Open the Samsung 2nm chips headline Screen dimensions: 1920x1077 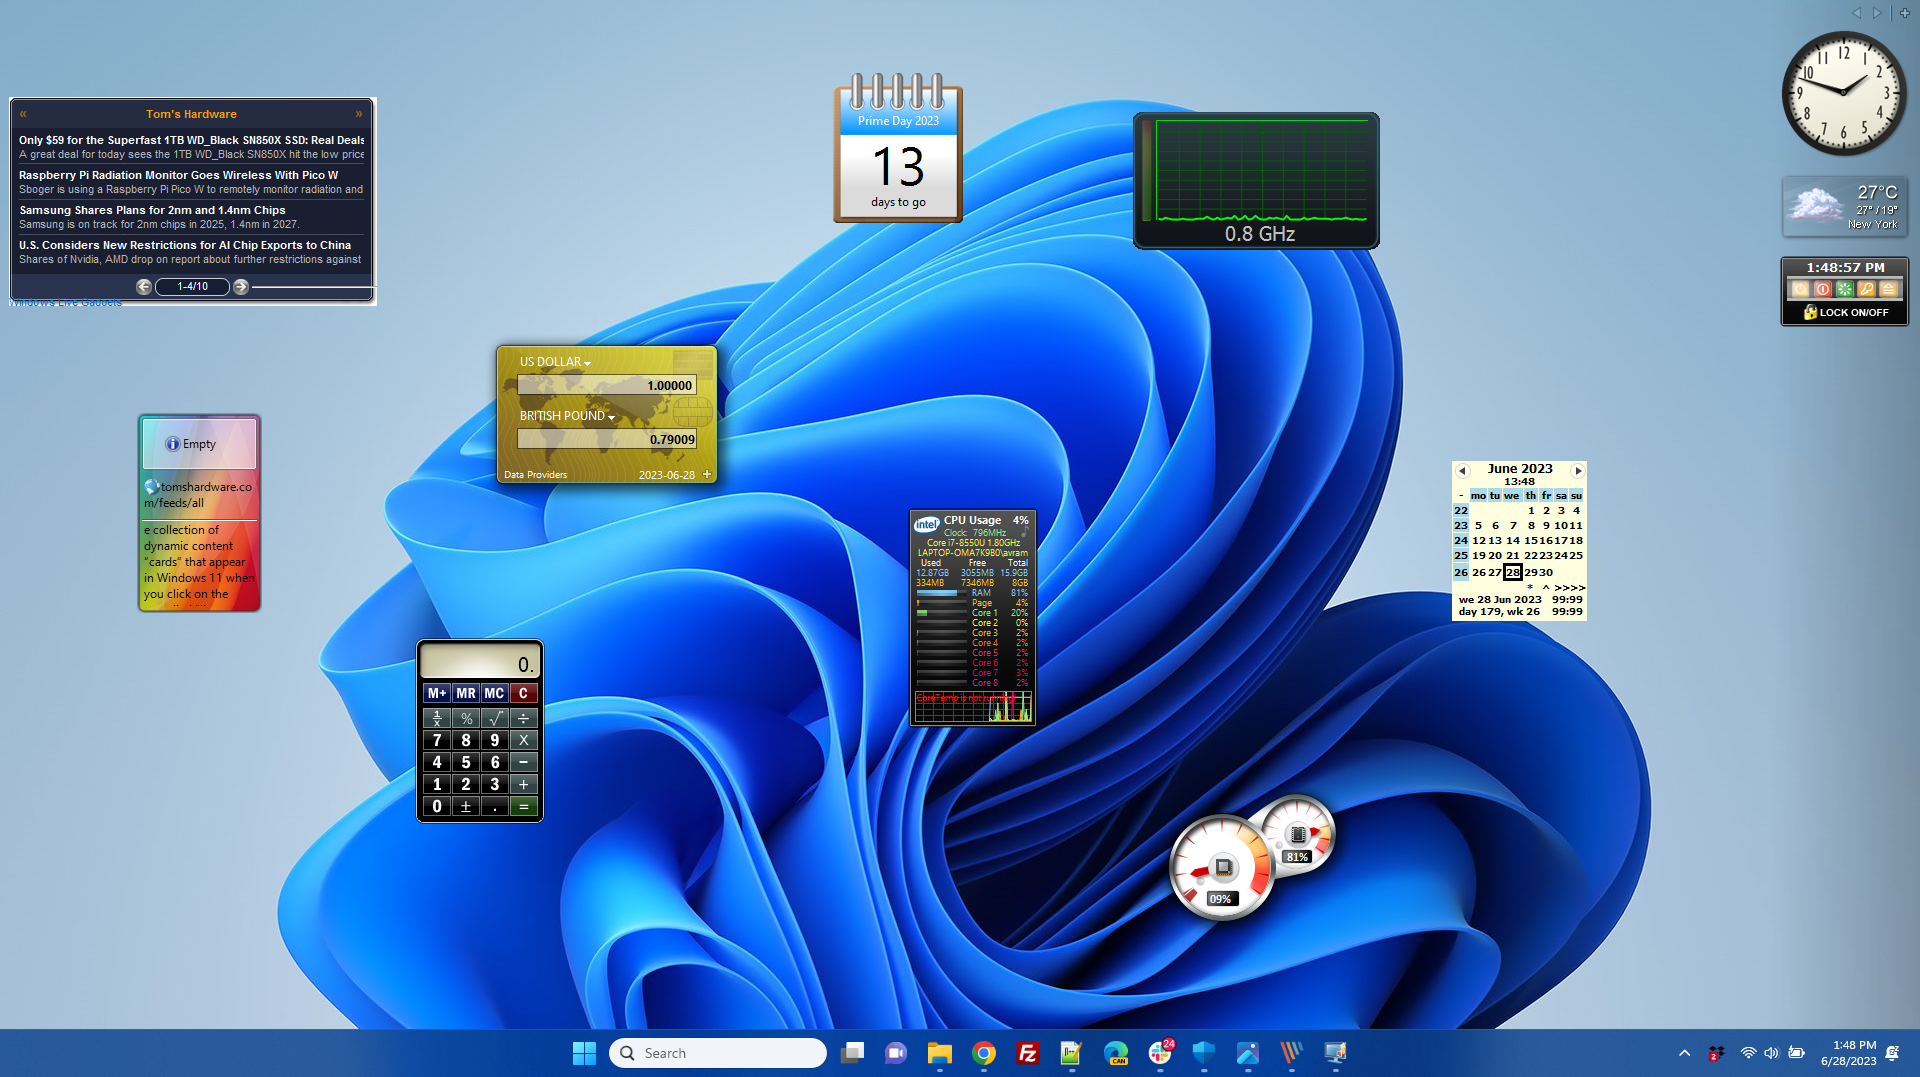click(x=151, y=210)
